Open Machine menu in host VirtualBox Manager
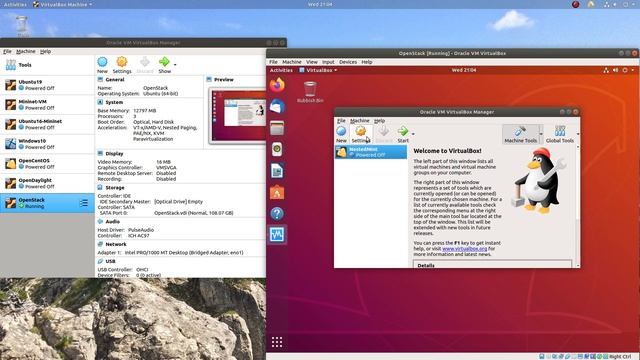 click(x=26, y=51)
